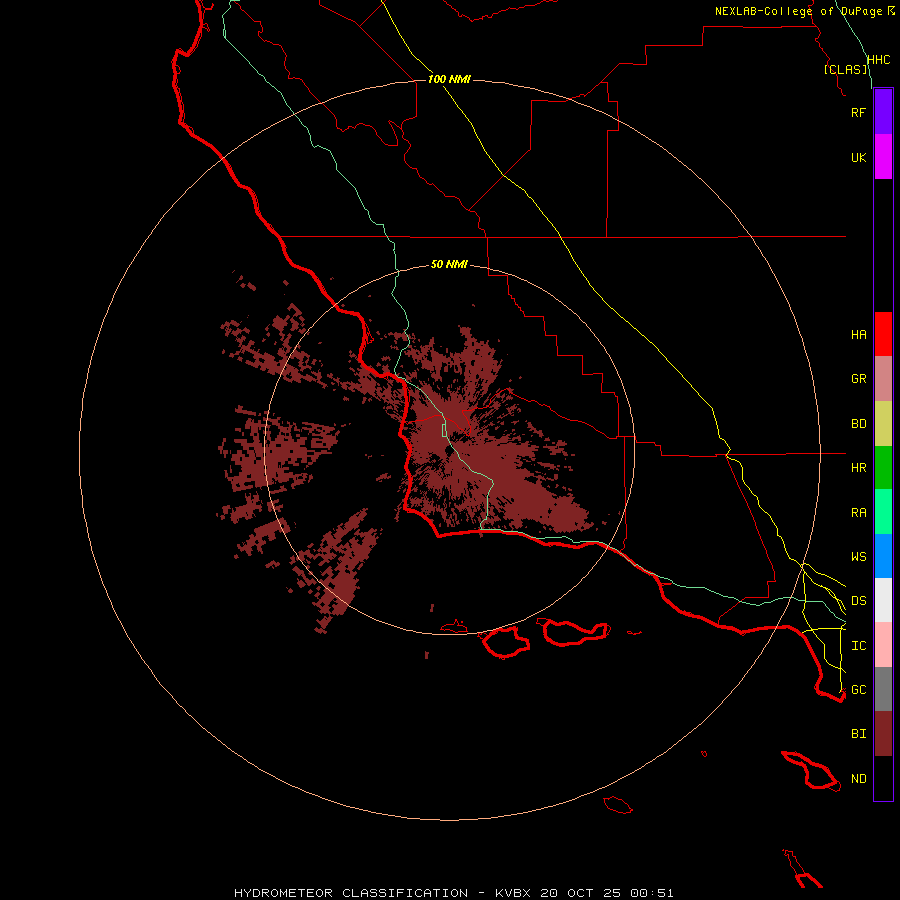Click the "RA" legend label
This screenshot has width=900, height=900.
coord(858,513)
